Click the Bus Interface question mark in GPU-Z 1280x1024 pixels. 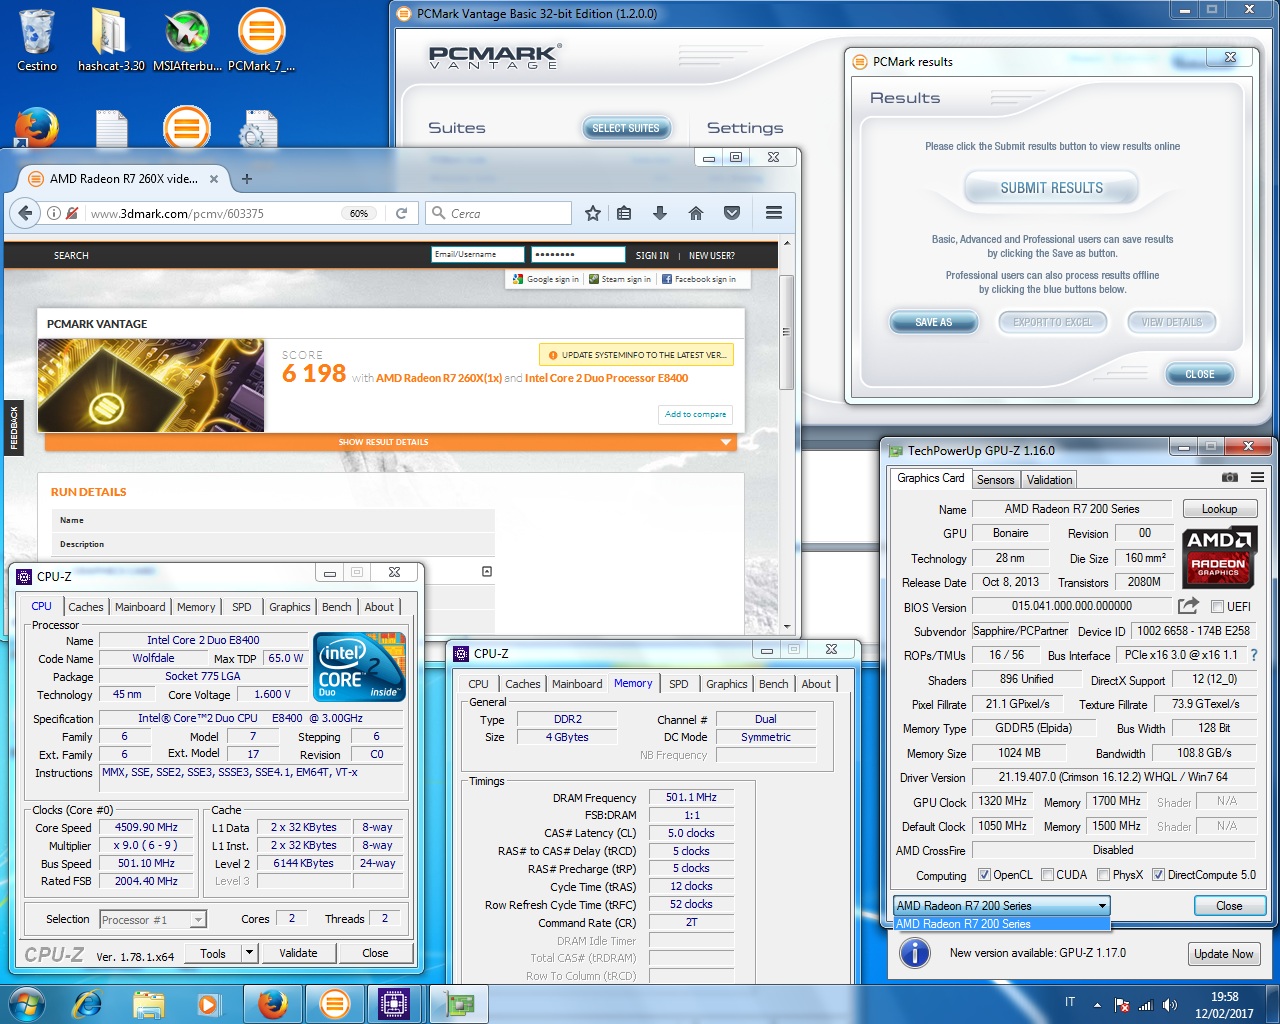tap(1254, 655)
